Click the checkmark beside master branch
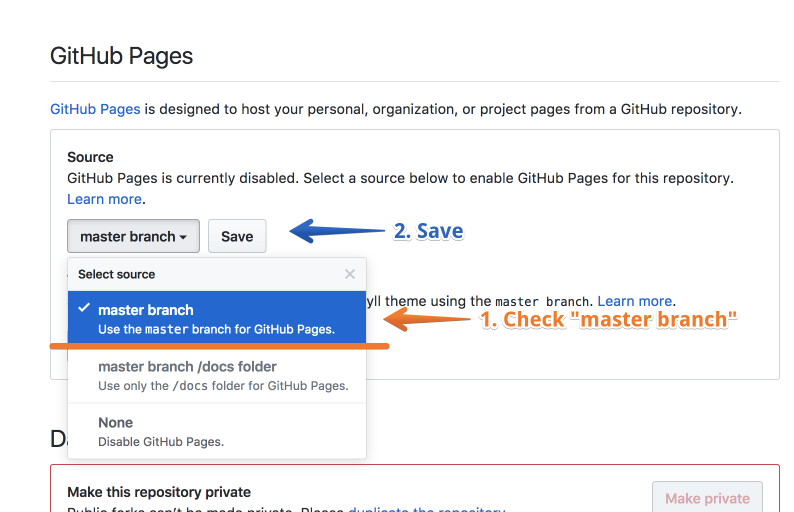Viewport: 794px width, 512px height. [x=84, y=307]
